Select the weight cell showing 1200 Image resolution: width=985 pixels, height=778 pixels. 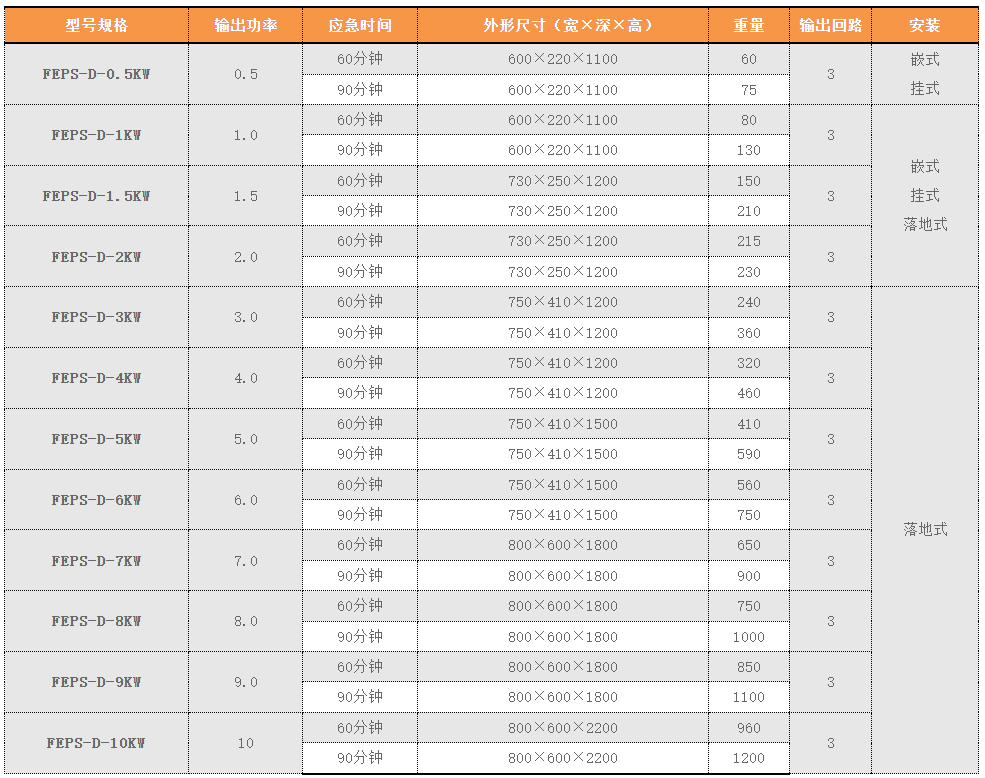point(748,758)
